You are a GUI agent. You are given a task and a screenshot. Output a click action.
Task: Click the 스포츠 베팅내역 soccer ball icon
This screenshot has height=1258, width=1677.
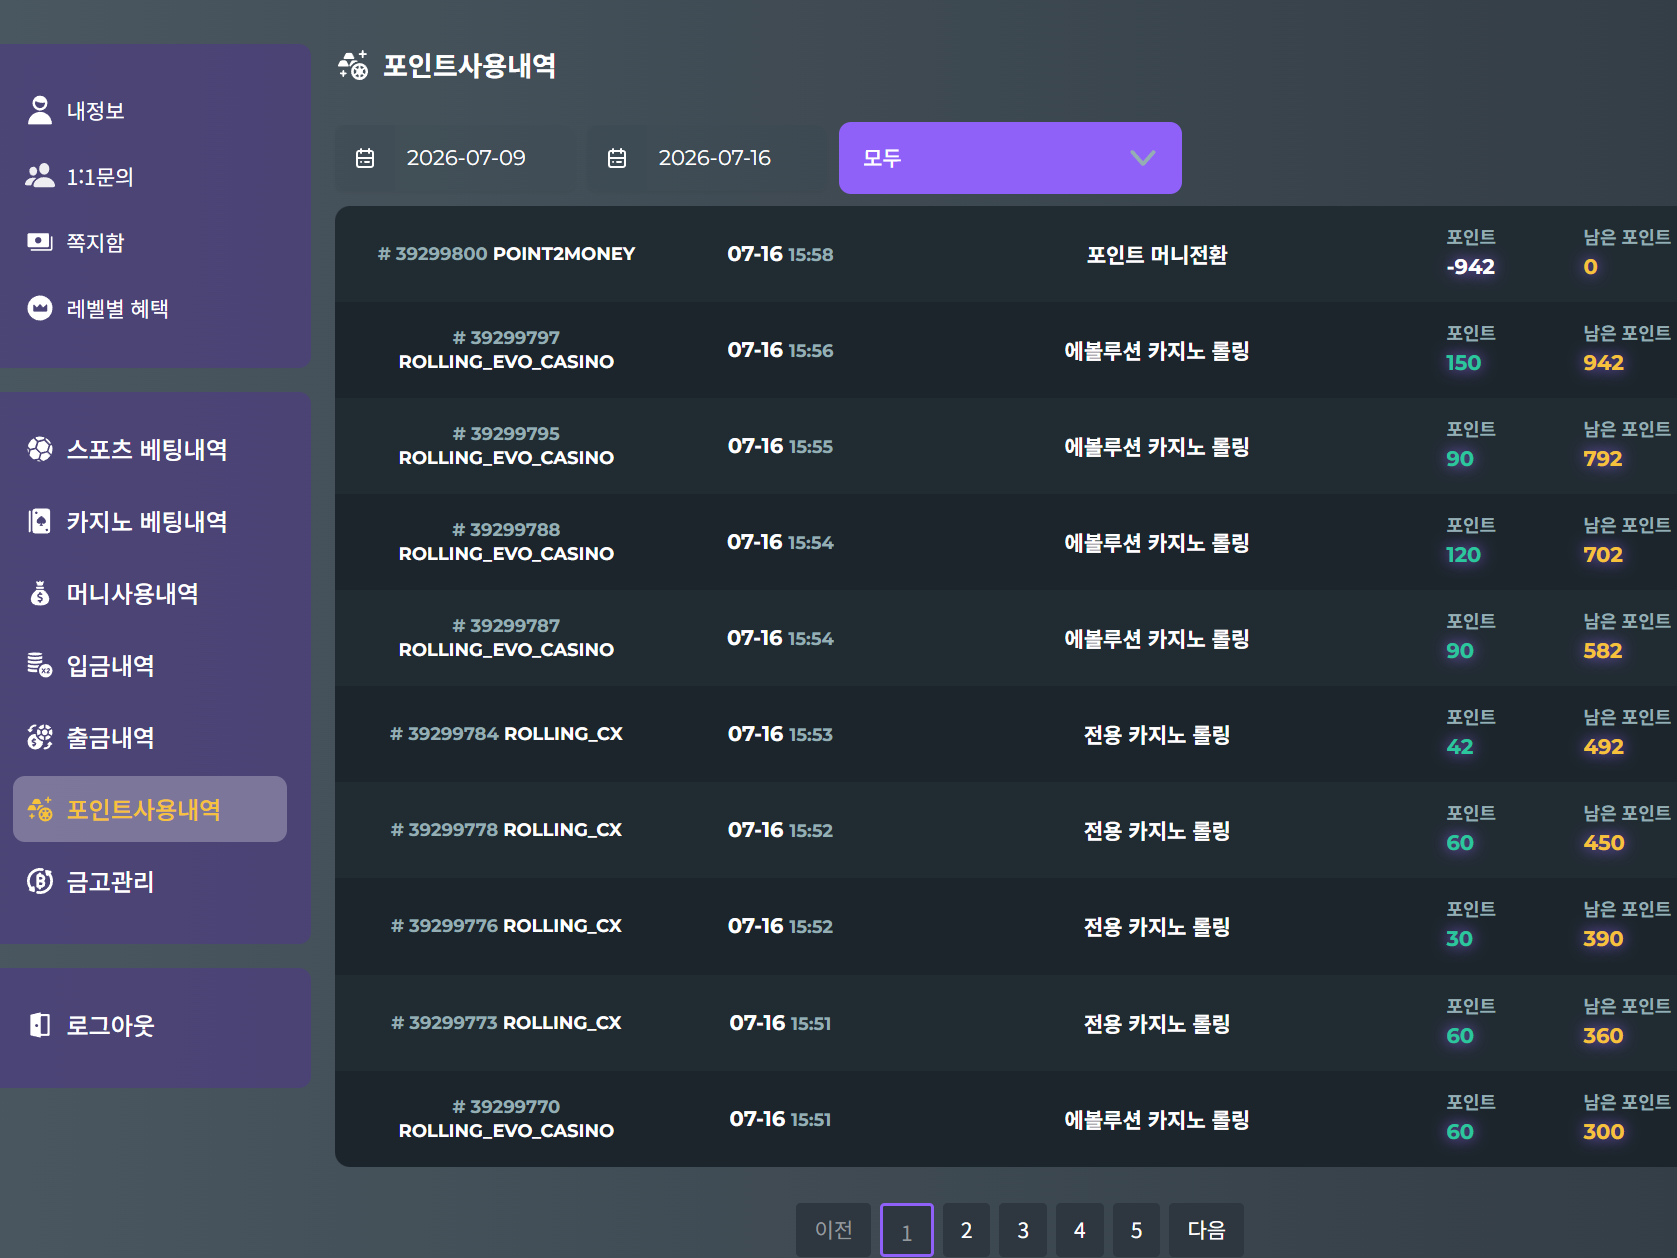click(x=40, y=449)
